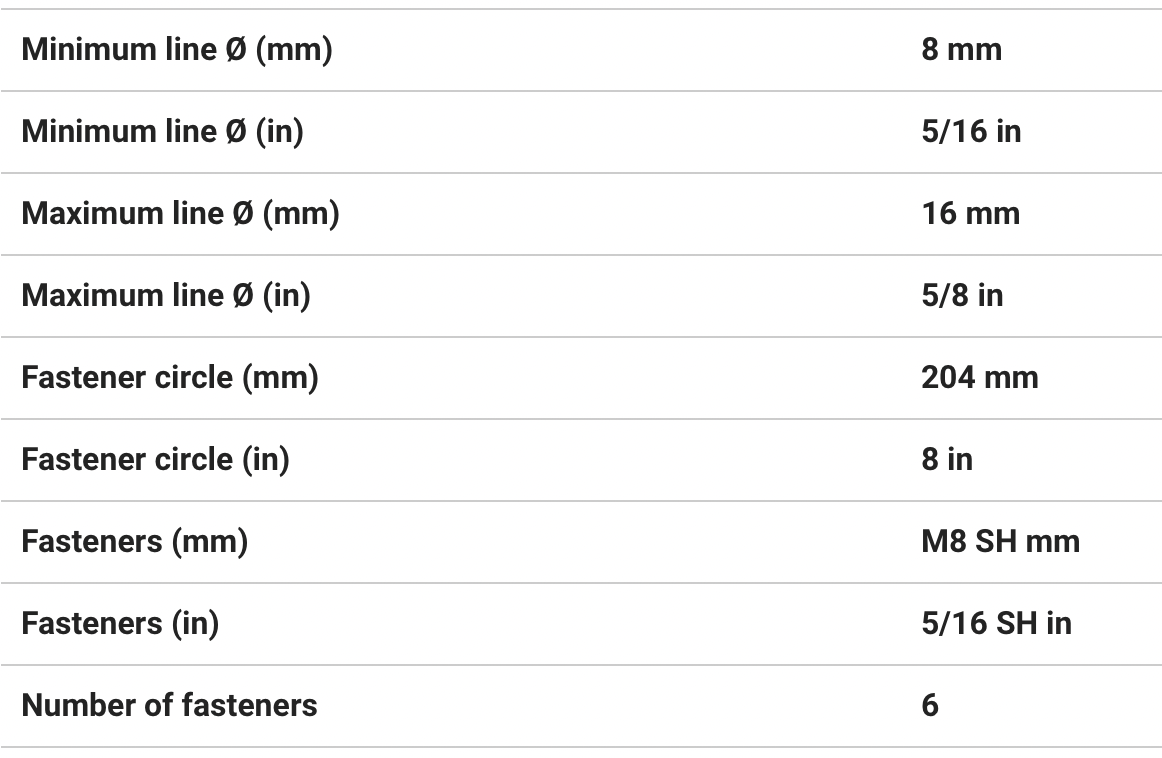Select the "5/16 SH in" value
The height and width of the screenshot is (758, 1162).
click(996, 624)
